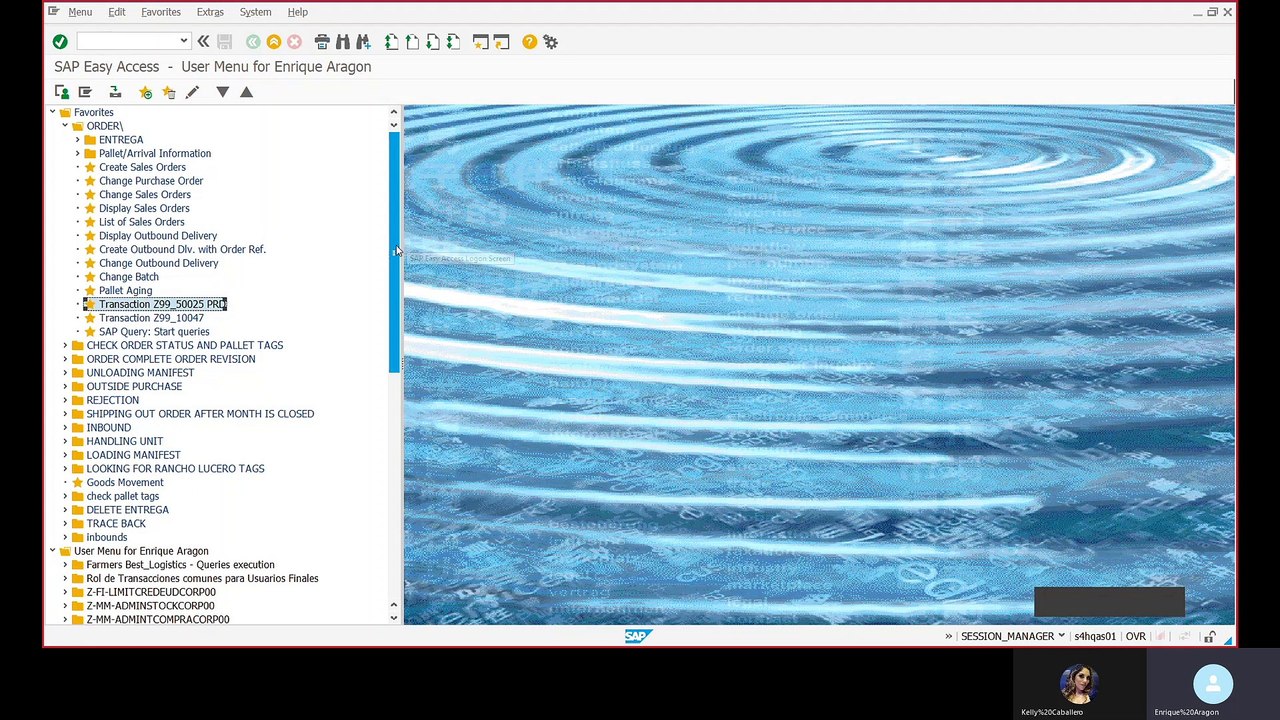Image resolution: width=1280 pixels, height=720 pixels.
Task: Open the SAP window control menu icon
Action: (x=53, y=12)
